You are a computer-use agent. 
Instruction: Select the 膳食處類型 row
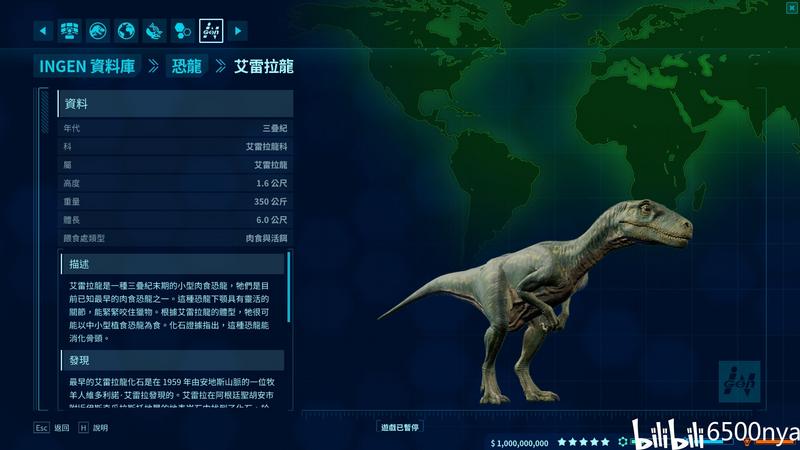coord(175,238)
